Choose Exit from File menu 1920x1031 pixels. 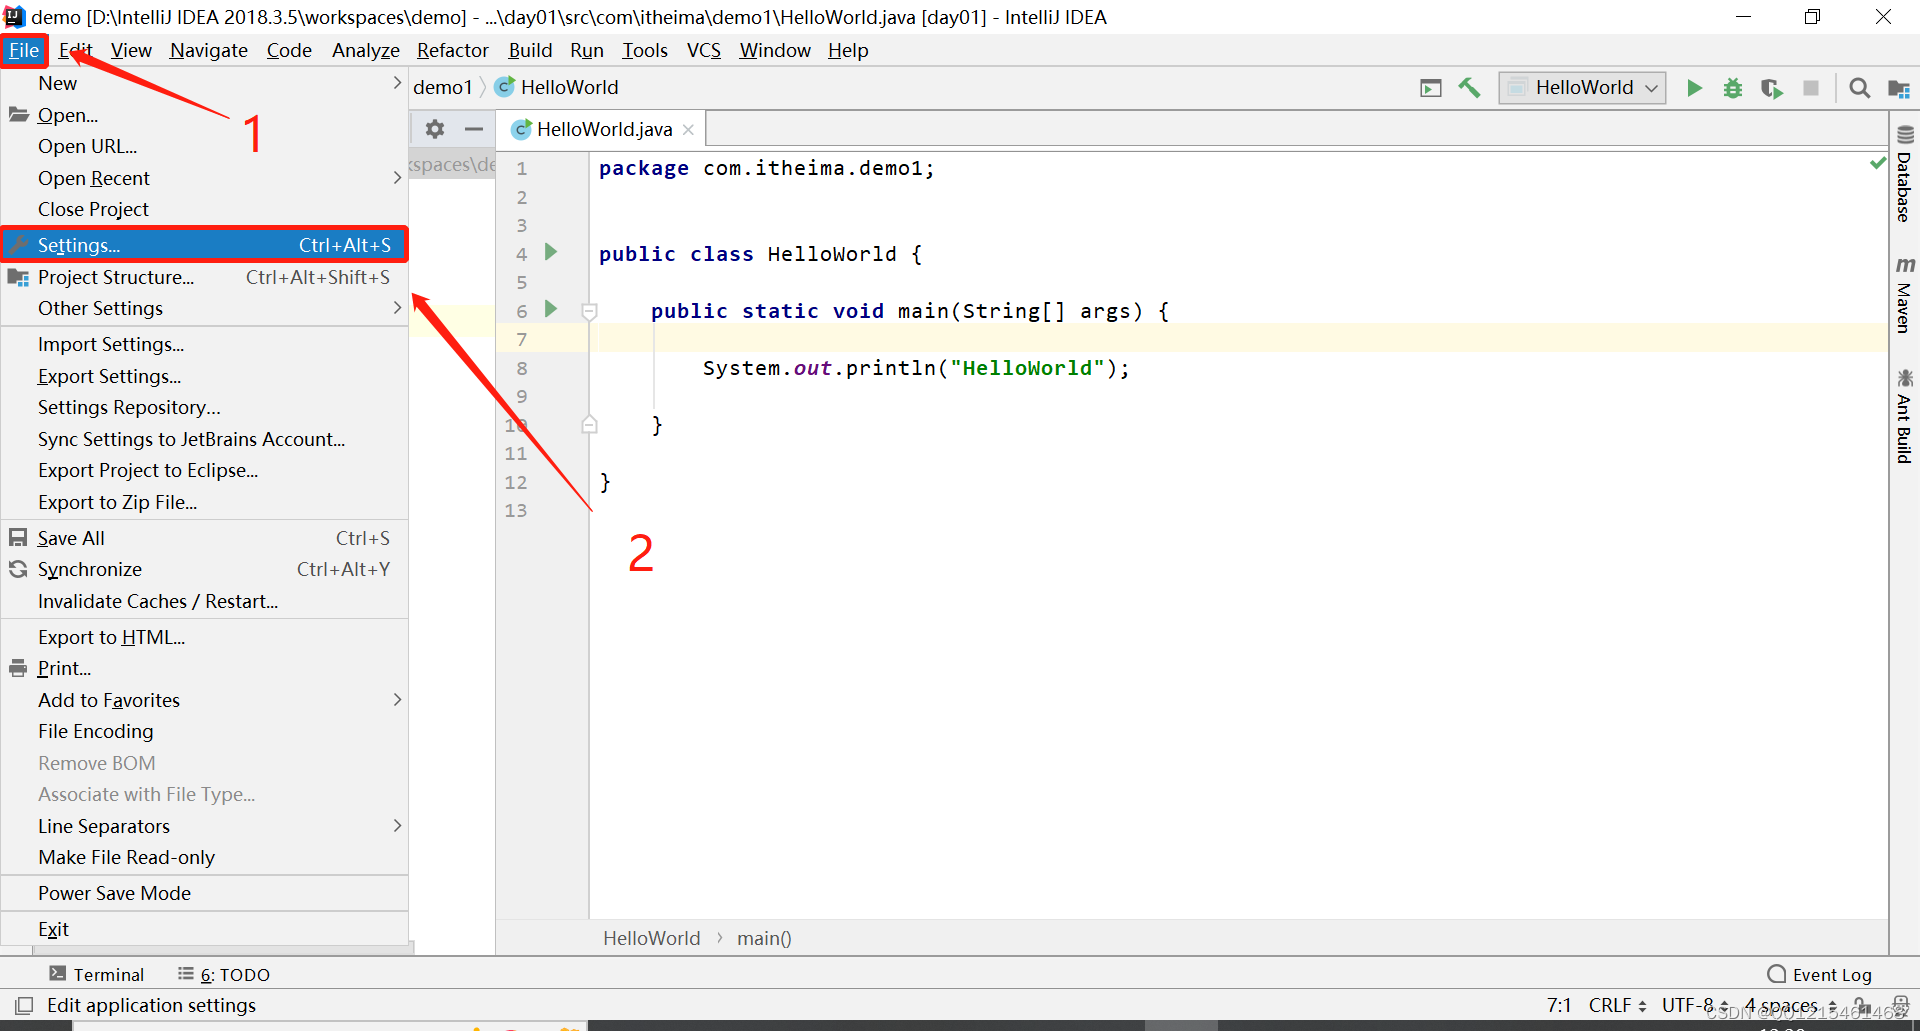pos(205,929)
